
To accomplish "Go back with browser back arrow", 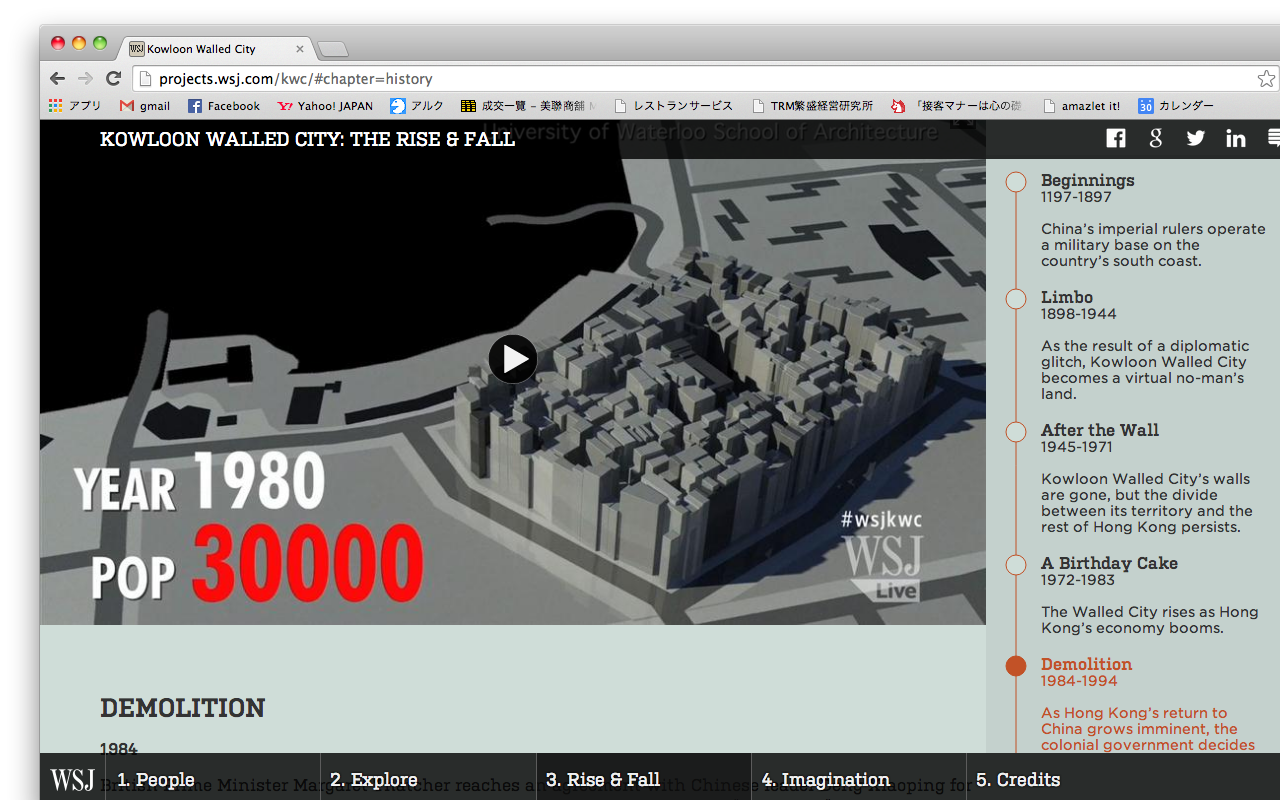I will (57, 78).
